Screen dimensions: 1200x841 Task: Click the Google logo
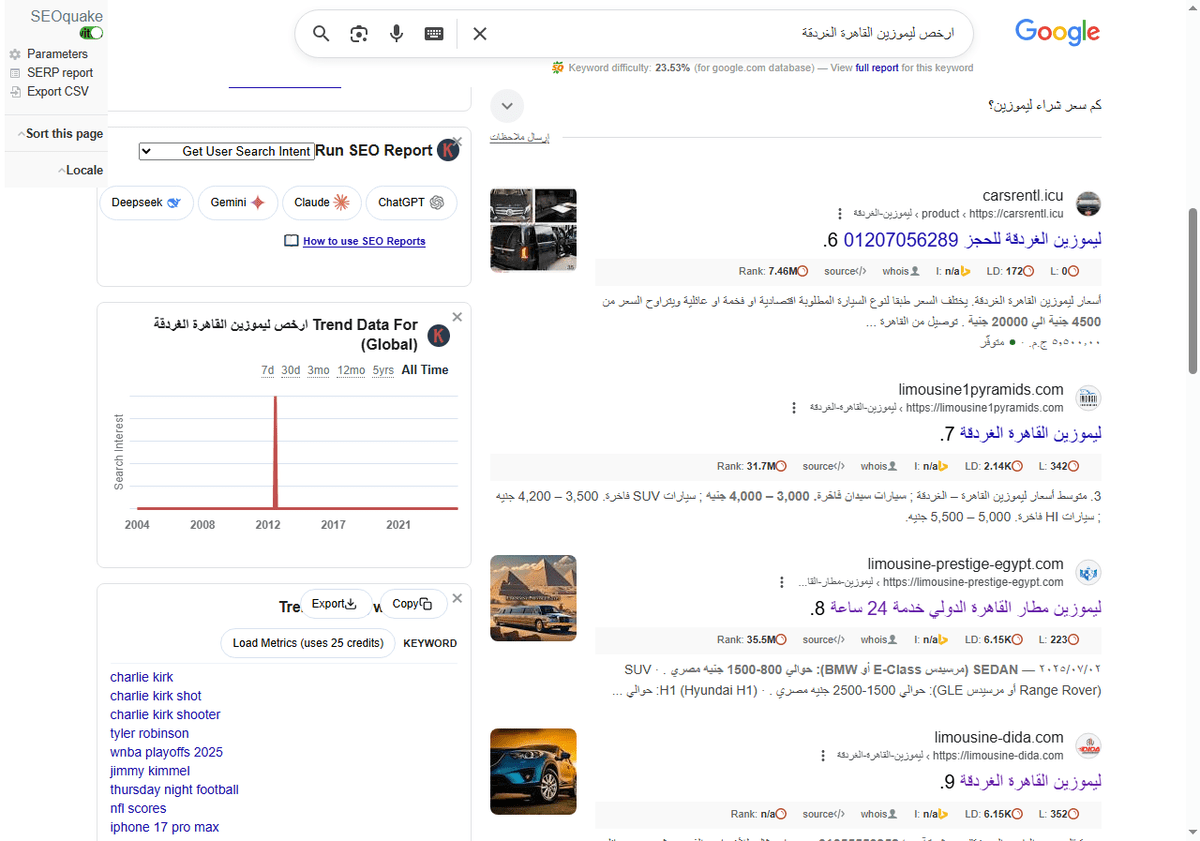pos(1057,32)
